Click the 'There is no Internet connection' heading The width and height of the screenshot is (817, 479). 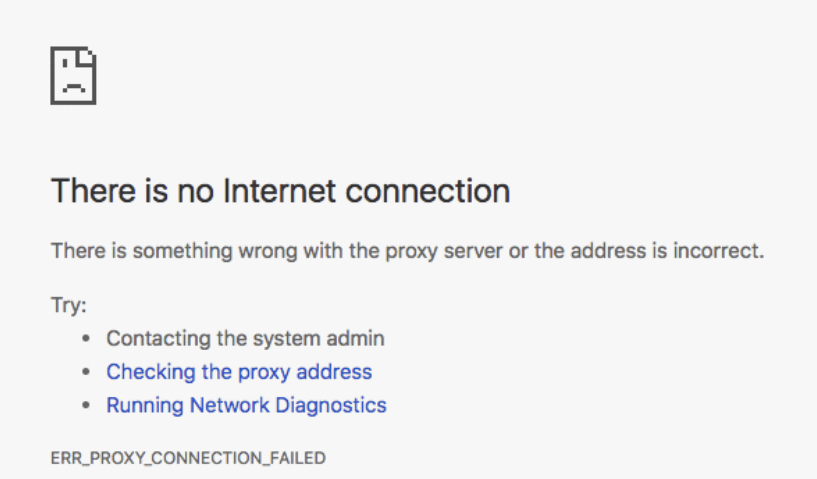click(280, 190)
